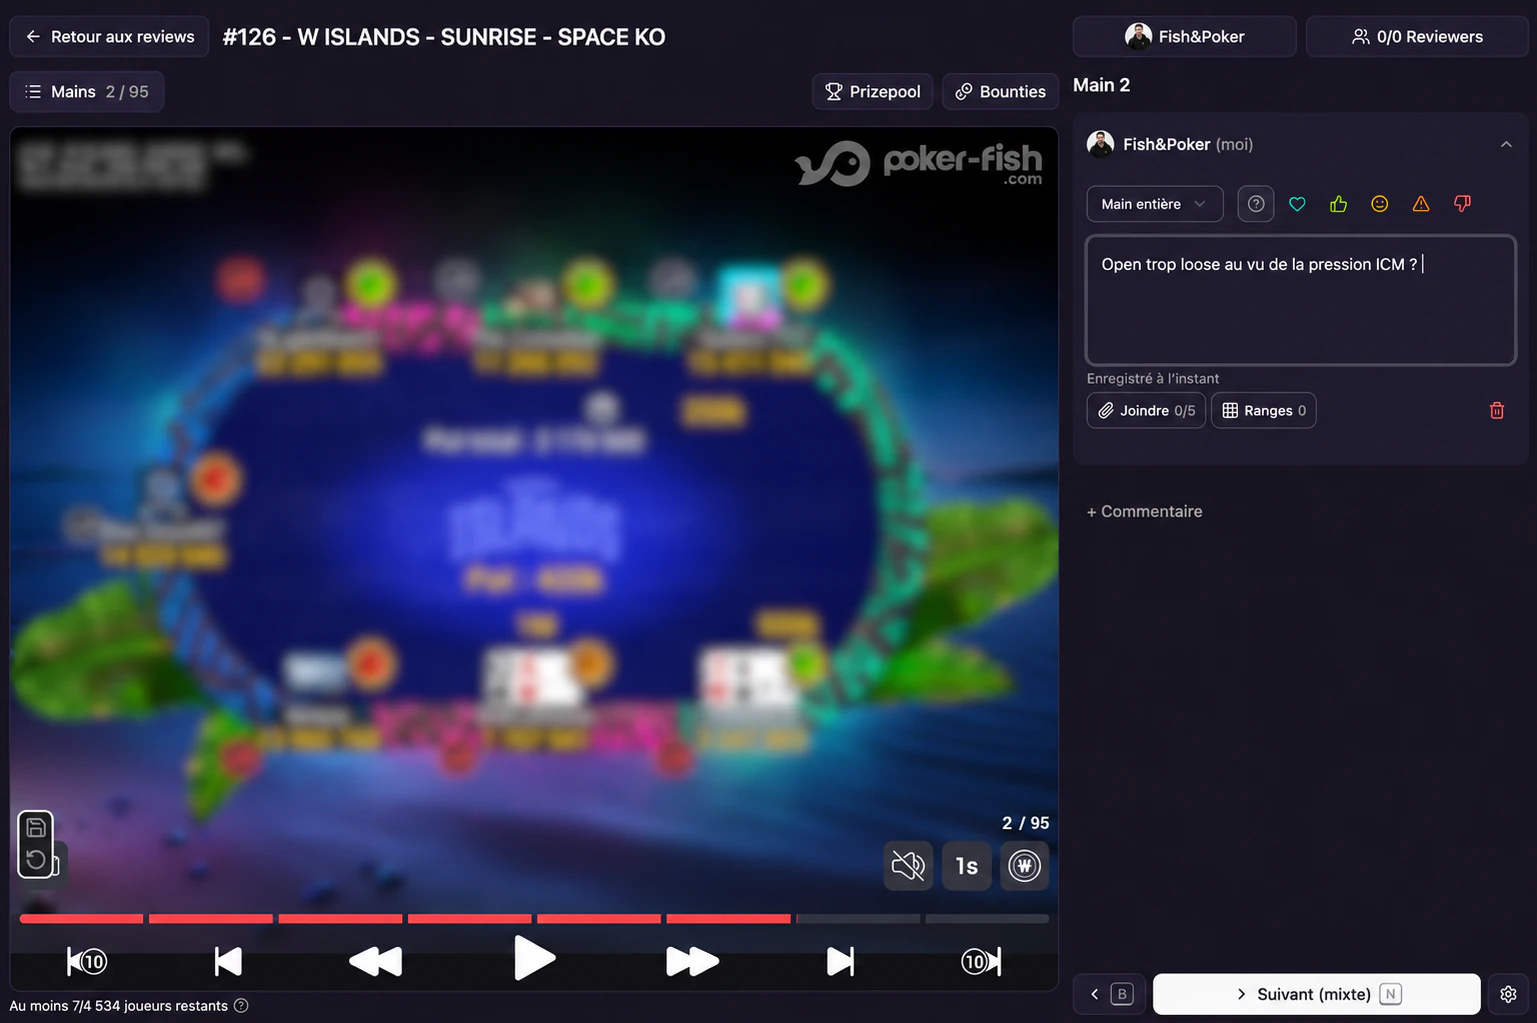Click the heart reaction icon
Image resolution: width=1537 pixels, height=1023 pixels.
click(1297, 204)
